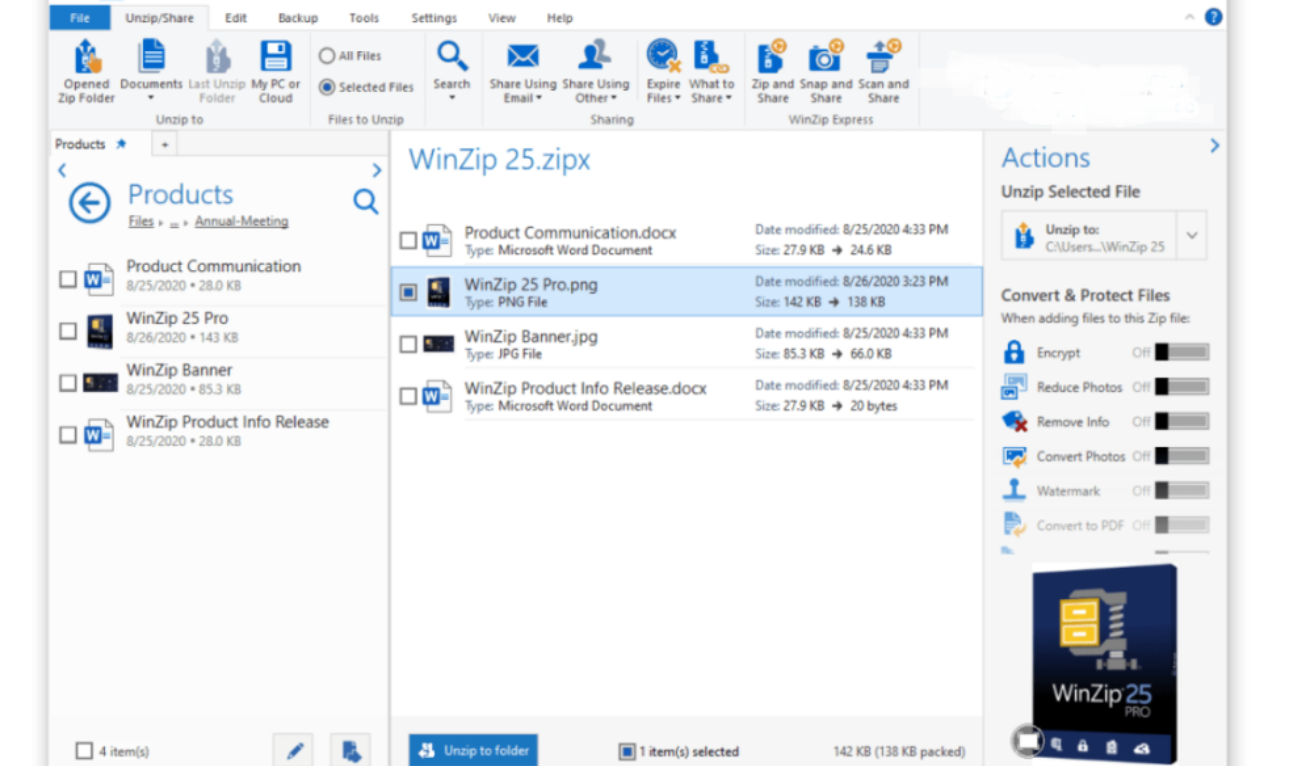Screen dimensions: 1302x766
Task: Check WinZip Banner in Products pane
Action: (x=67, y=383)
